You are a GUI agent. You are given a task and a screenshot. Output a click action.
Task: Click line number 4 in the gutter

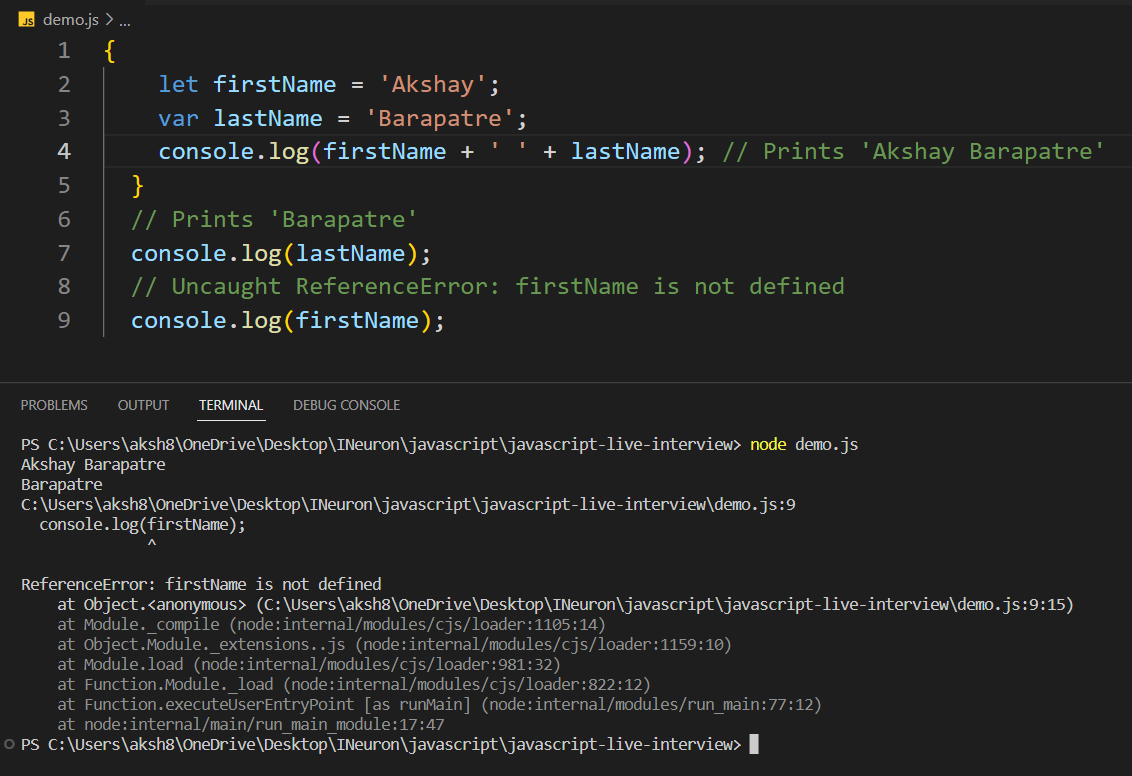(64, 152)
